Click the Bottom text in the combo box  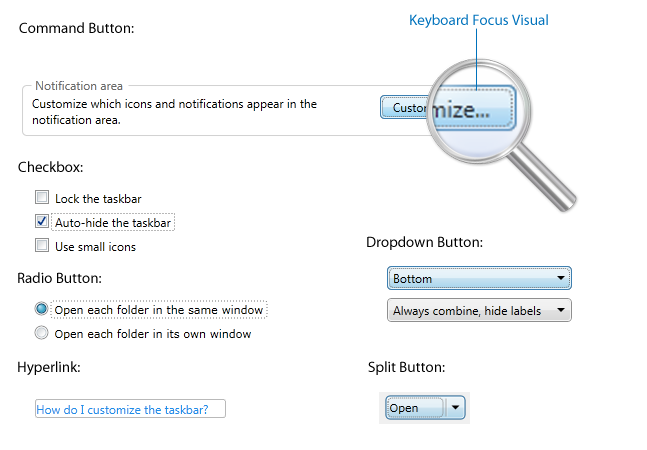point(412,279)
